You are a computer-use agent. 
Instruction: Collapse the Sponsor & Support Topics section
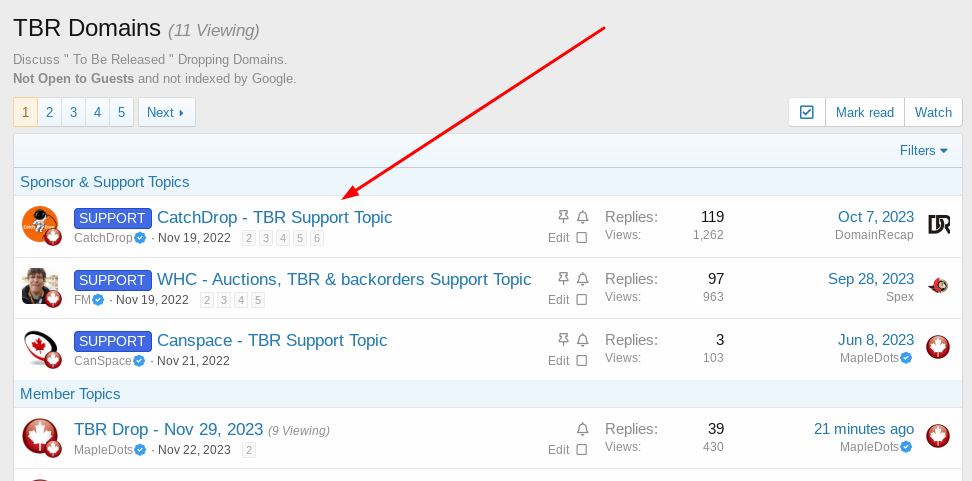[x=105, y=182]
